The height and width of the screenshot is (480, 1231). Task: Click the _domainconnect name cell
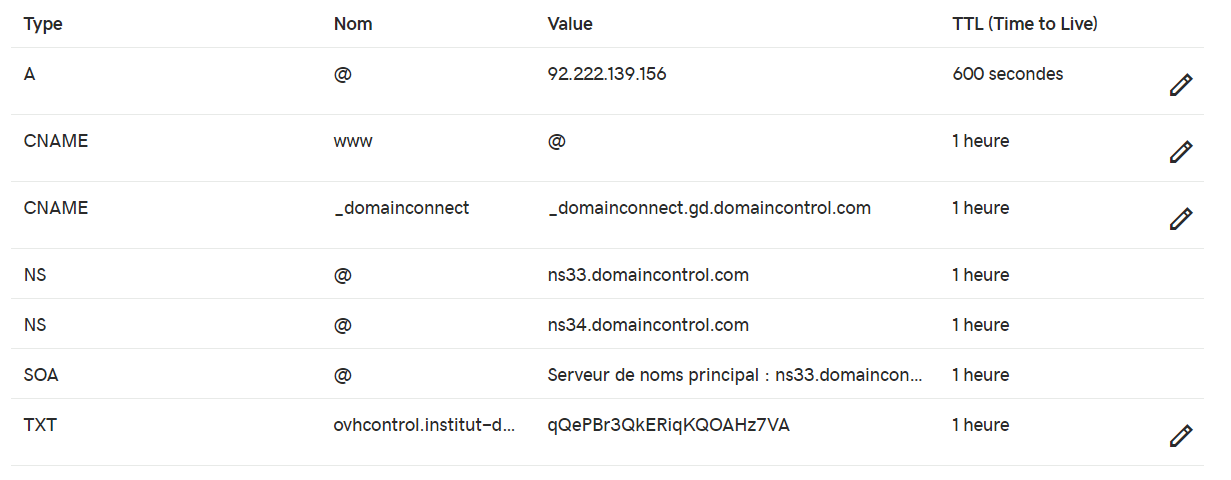[x=401, y=208]
